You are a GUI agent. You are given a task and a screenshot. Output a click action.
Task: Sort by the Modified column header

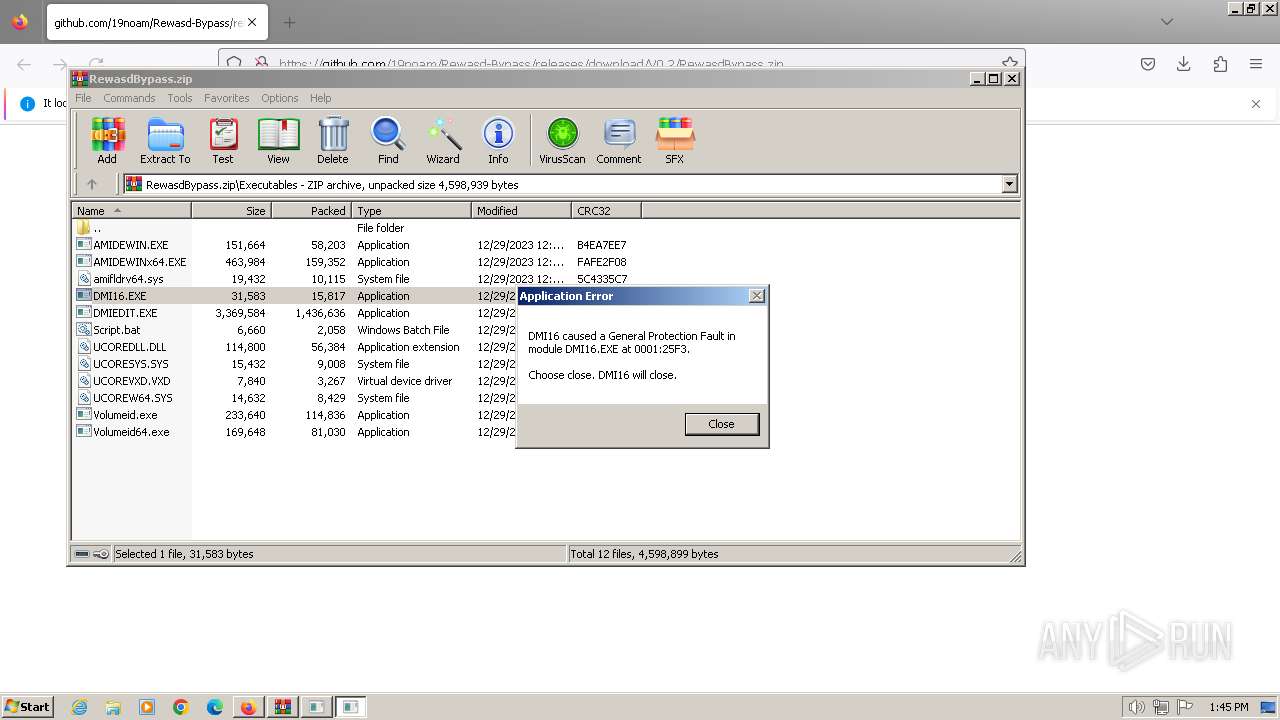click(521, 211)
